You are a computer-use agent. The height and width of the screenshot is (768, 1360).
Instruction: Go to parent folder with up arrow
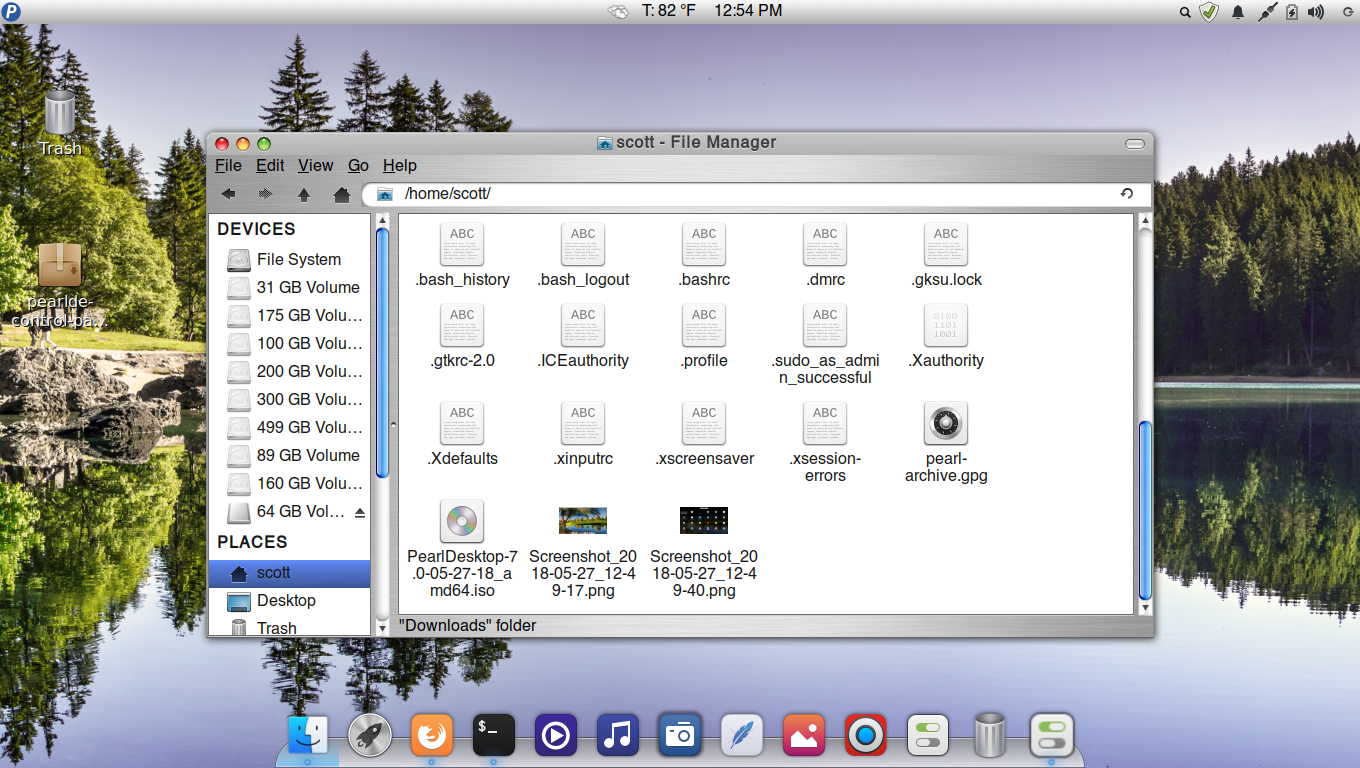pos(304,194)
